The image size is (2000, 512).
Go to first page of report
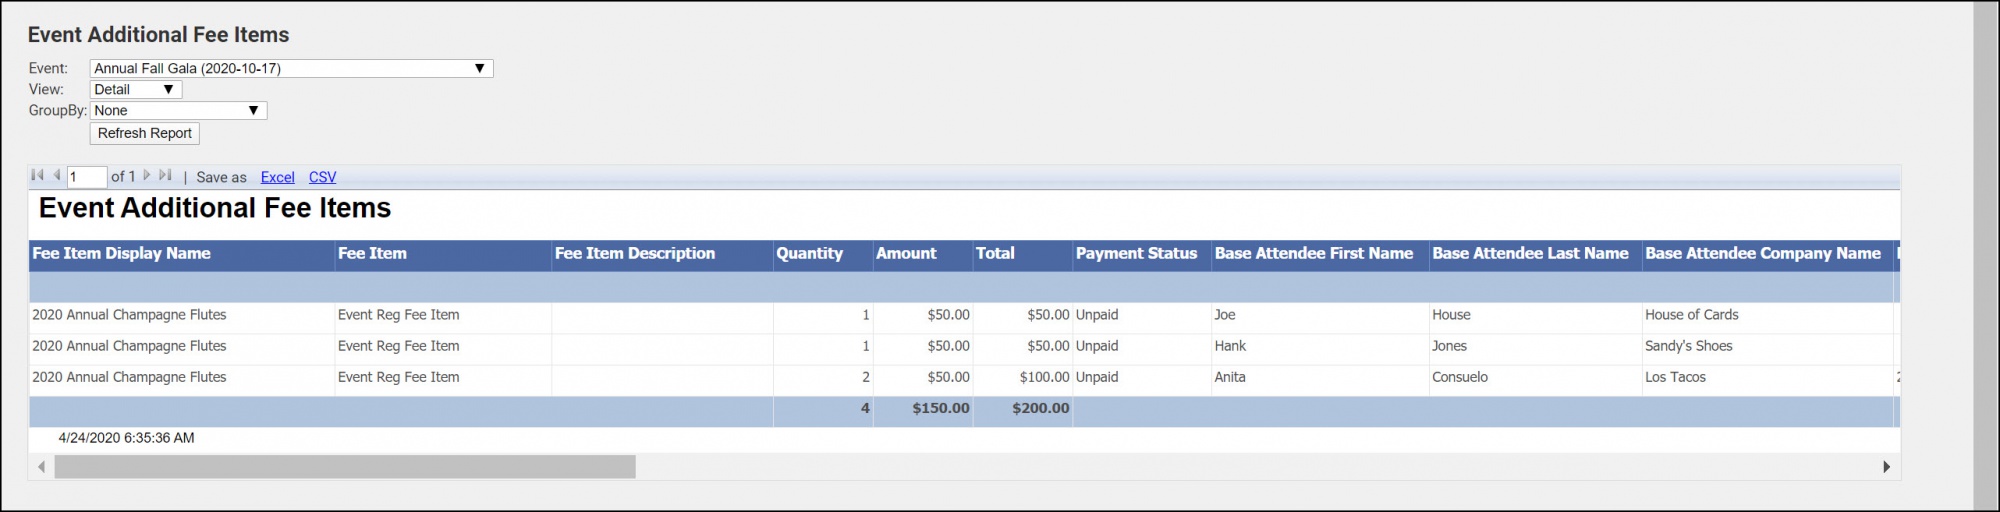click(37, 176)
